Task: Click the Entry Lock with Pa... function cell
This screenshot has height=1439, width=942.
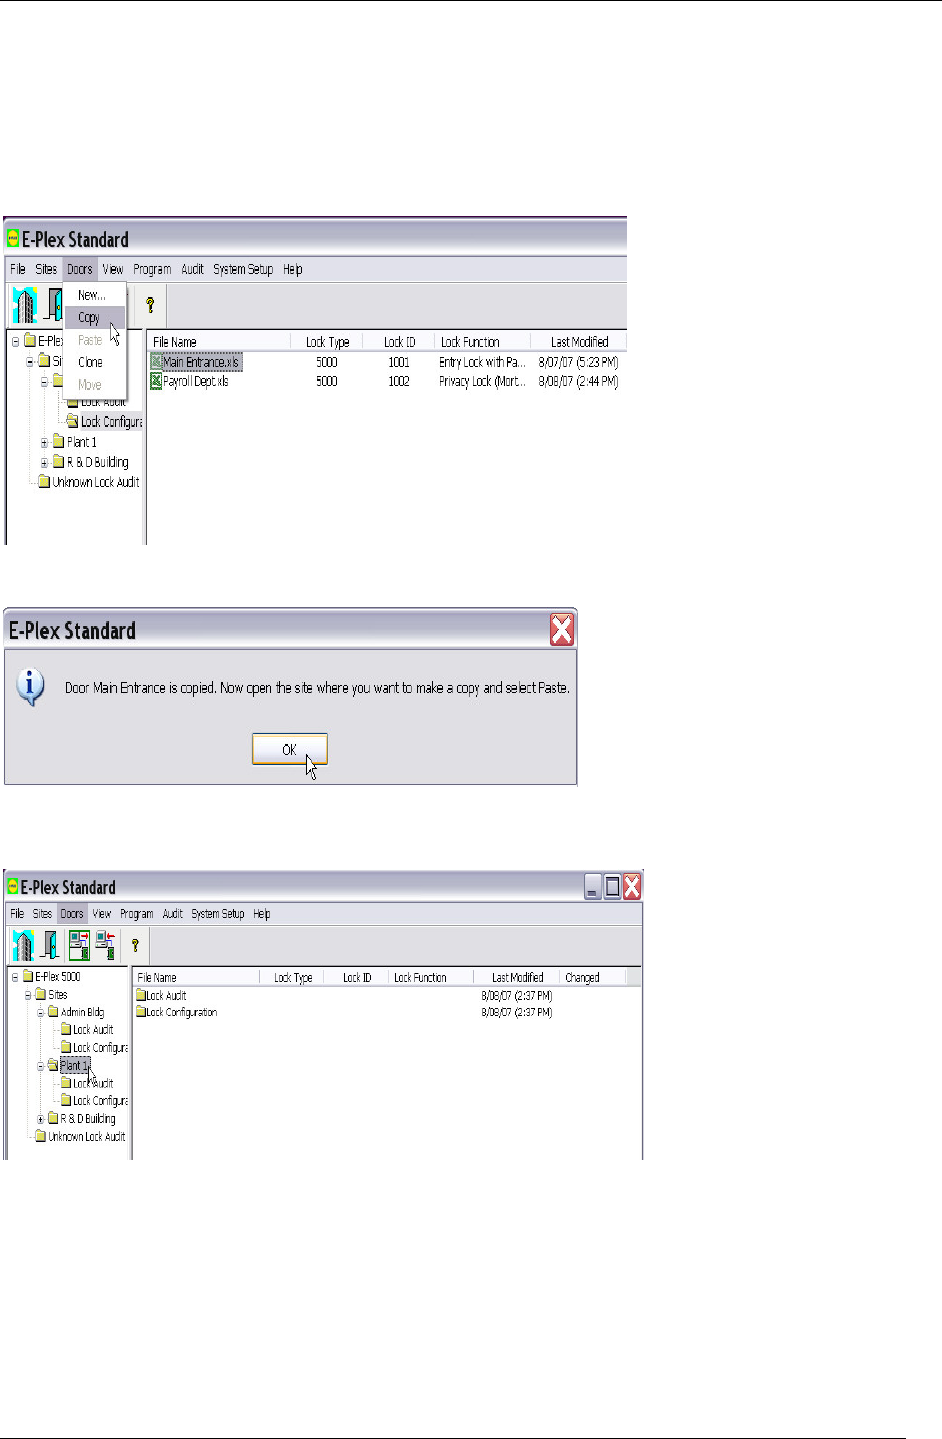Action: [x=482, y=362]
